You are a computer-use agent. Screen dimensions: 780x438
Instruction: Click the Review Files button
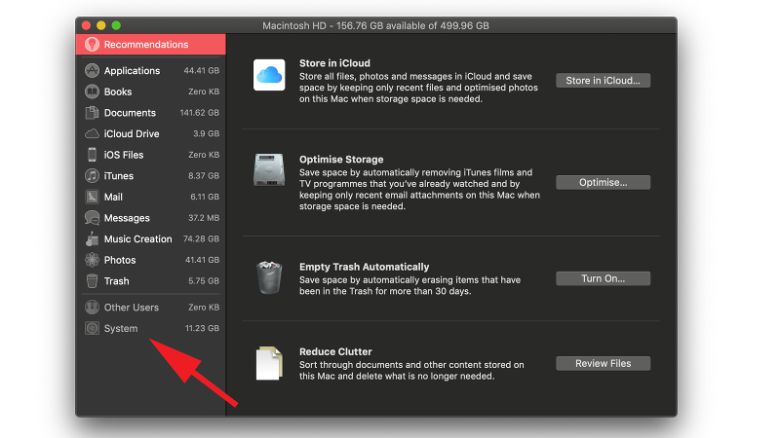click(603, 364)
